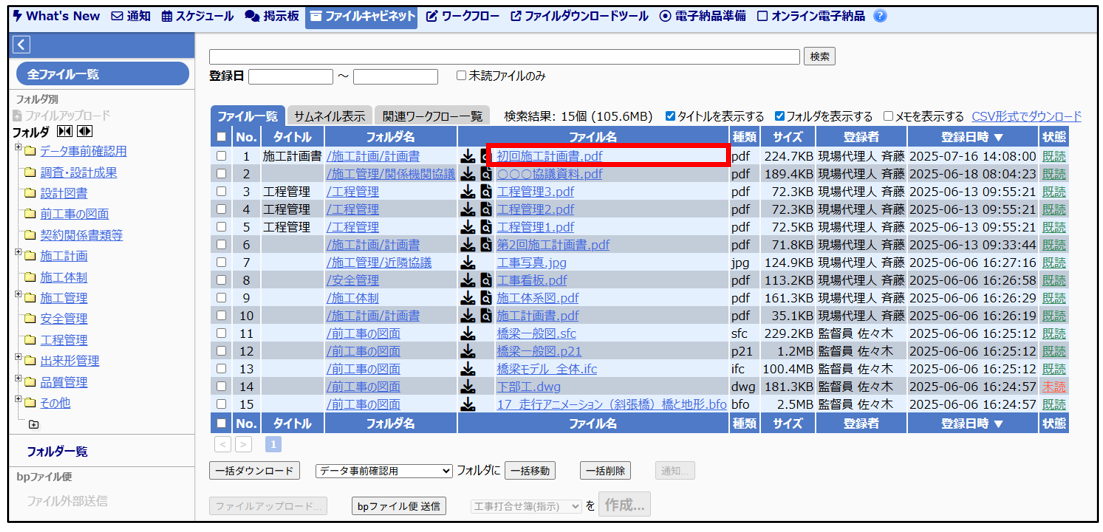Click preview icon for 工事看板.pdf
The width and height of the screenshot is (1103, 532).
486,280
